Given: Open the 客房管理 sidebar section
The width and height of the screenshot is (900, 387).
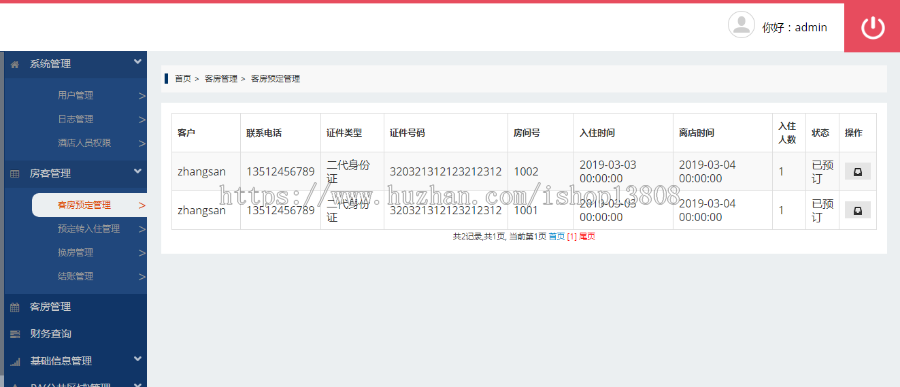Looking at the screenshot, I should tap(51, 307).
